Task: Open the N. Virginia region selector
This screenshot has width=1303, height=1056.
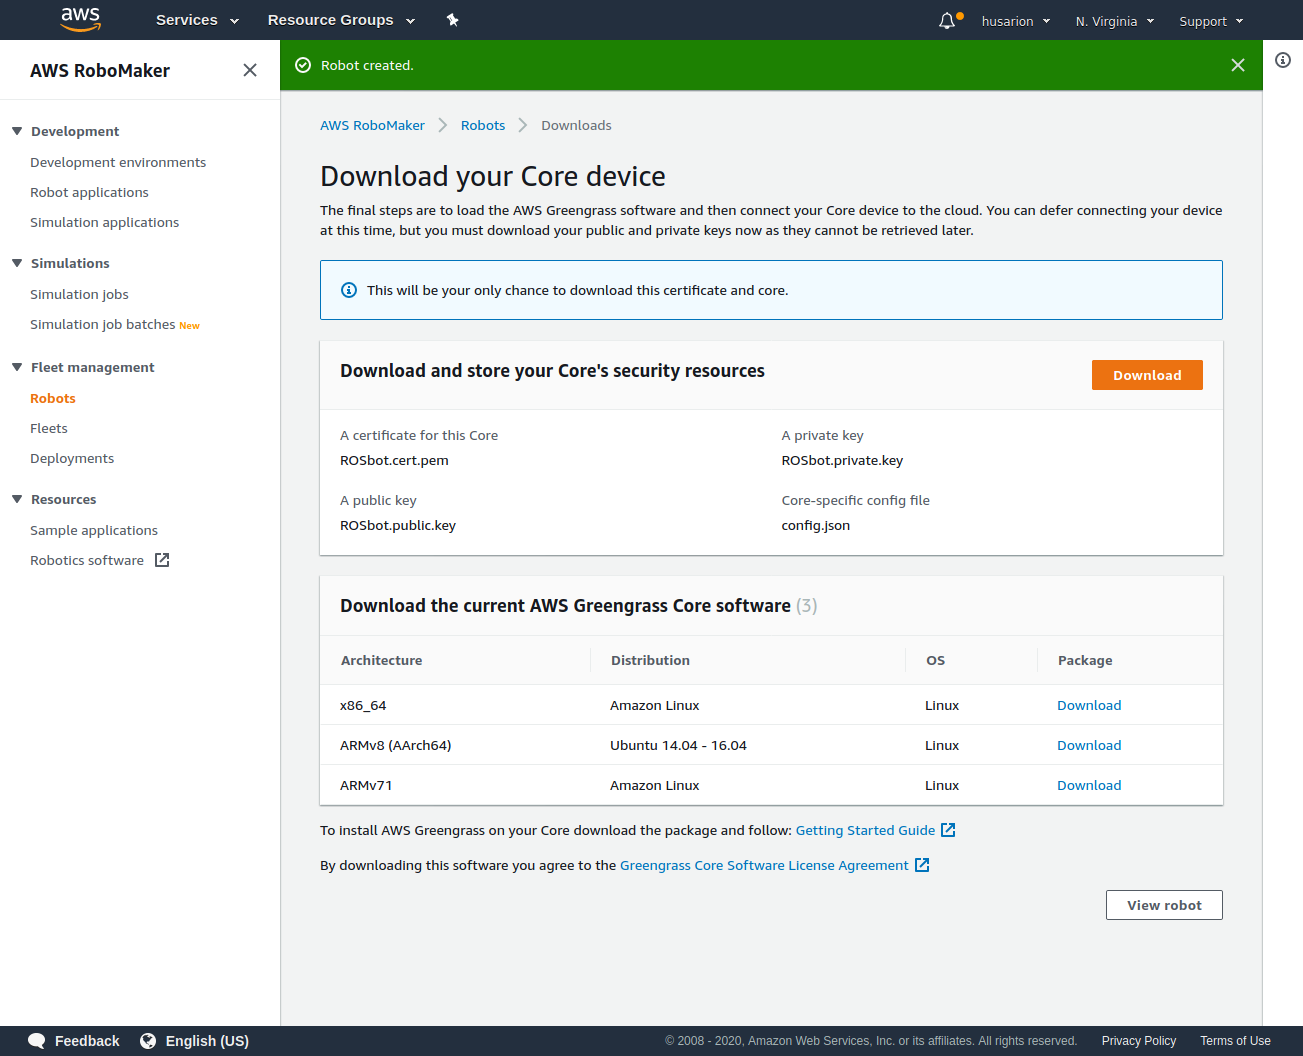Action: point(1115,21)
